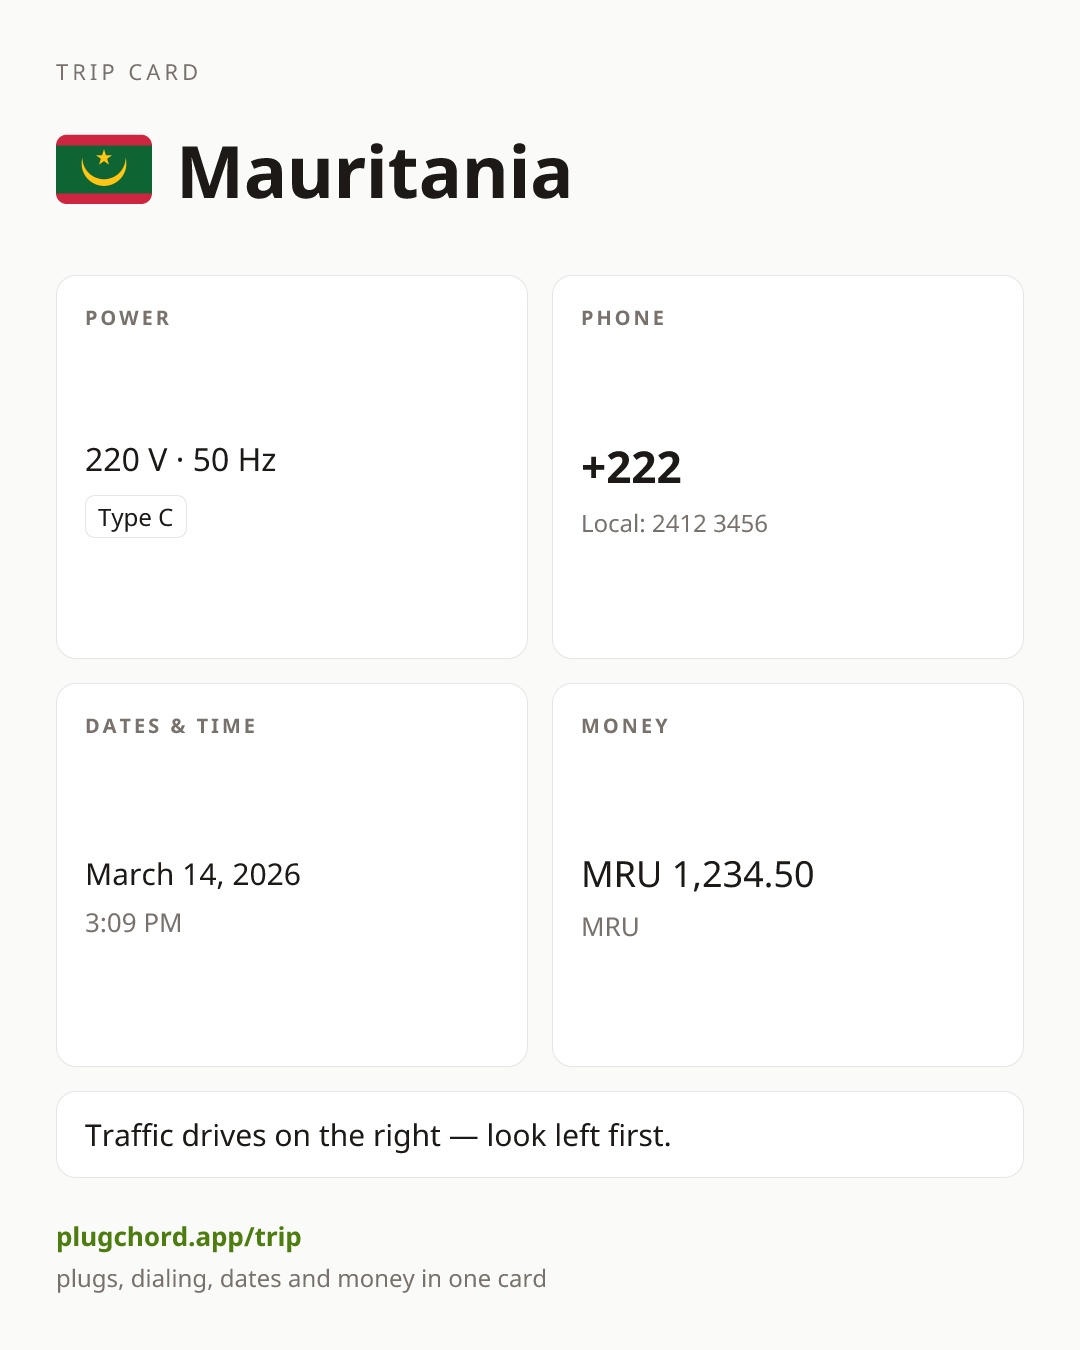Click the Mauritania country heading
The width and height of the screenshot is (1080, 1350).
coord(375,172)
